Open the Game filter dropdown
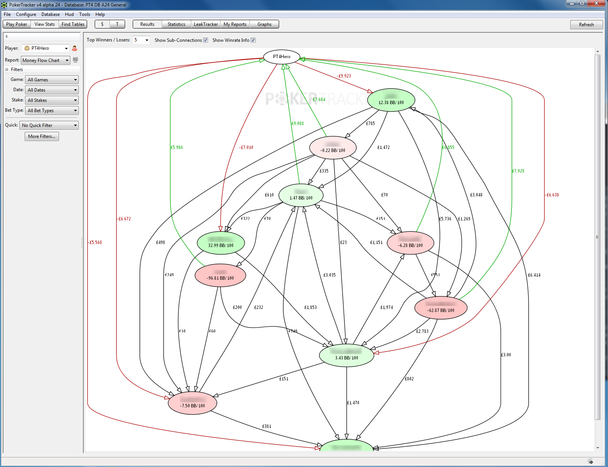Image resolution: width=608 pixels, height=467 pixels. pyautogui.click(x=52, y=80)
